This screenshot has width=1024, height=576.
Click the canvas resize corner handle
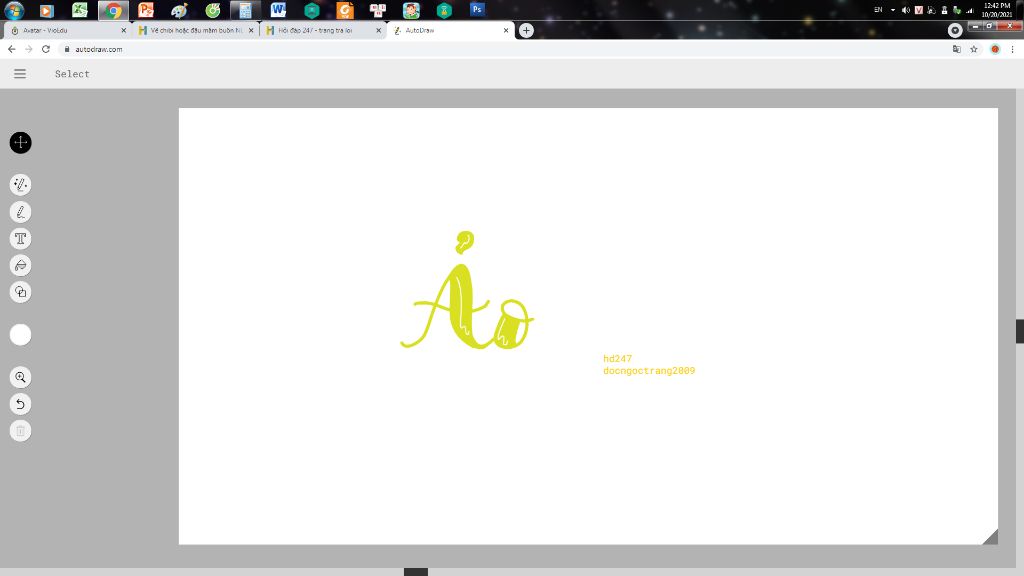coord(991,537)
